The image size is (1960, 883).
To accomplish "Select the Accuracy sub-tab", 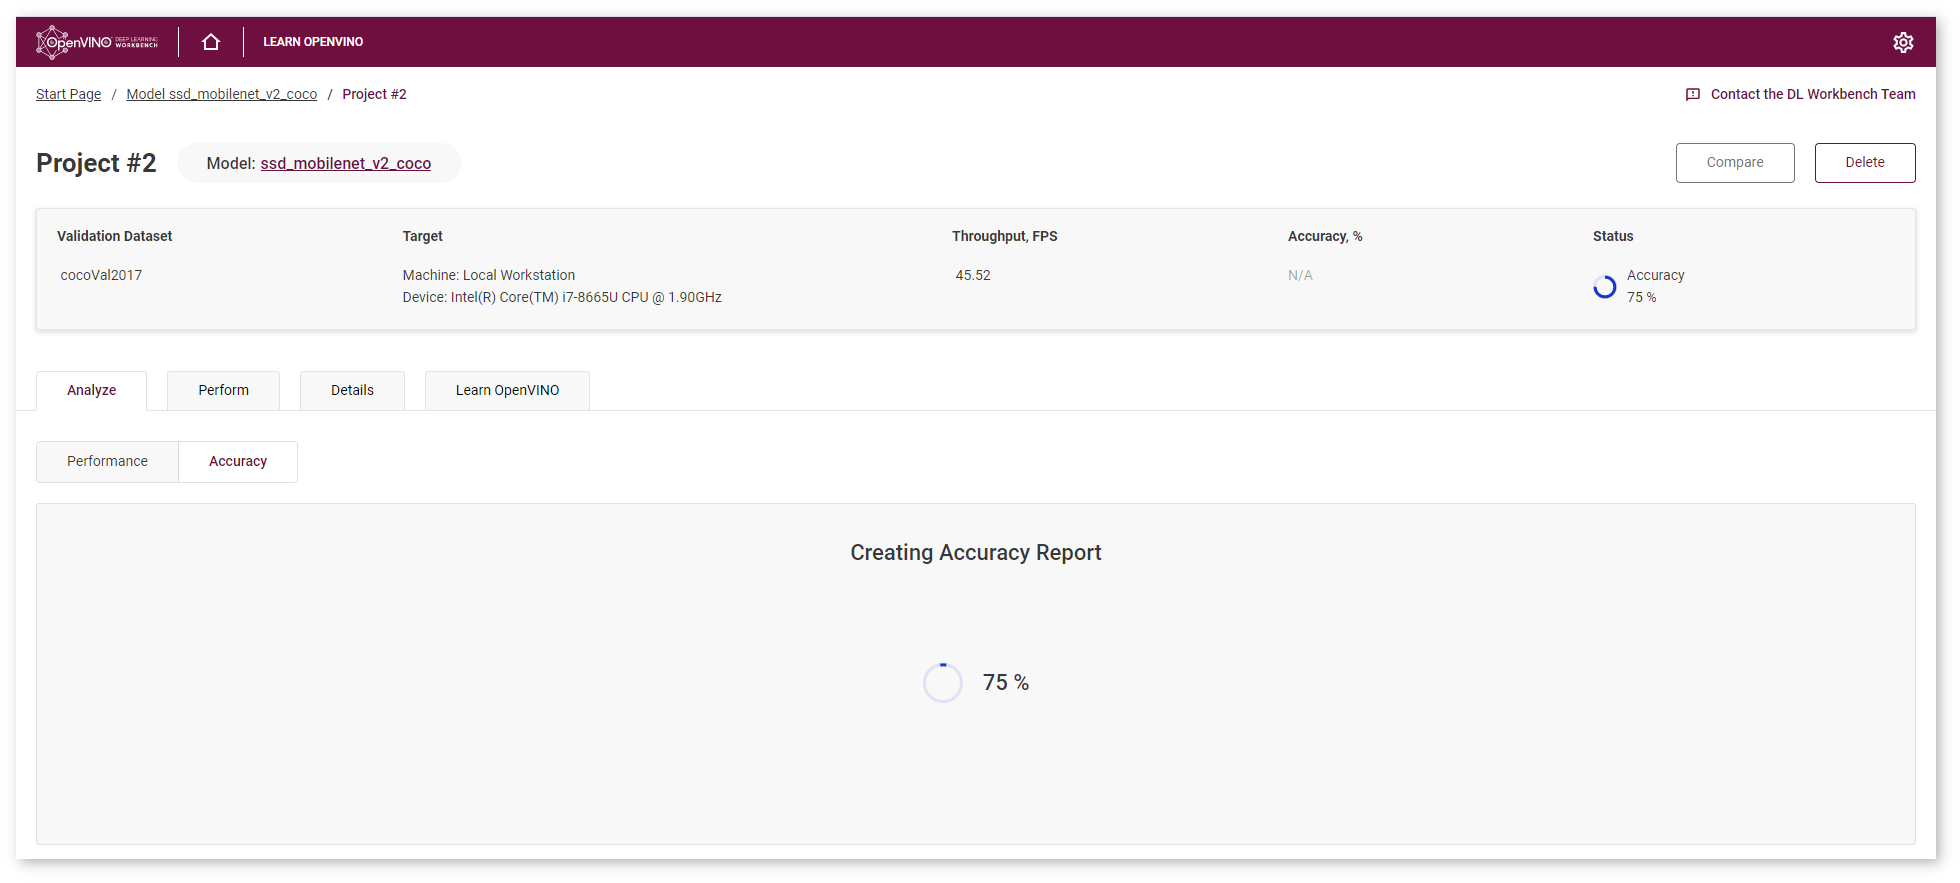I will [x=238, y=461].
